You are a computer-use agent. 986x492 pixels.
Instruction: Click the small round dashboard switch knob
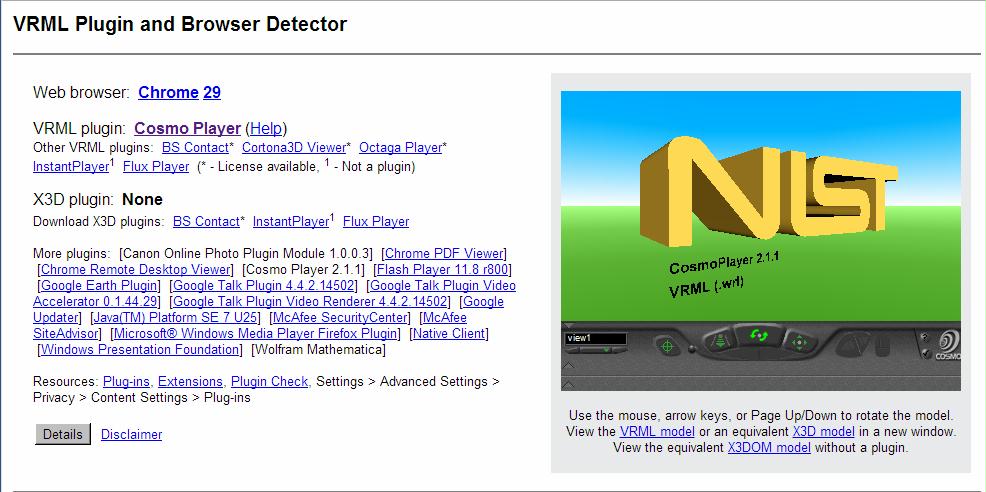[692, 349]
